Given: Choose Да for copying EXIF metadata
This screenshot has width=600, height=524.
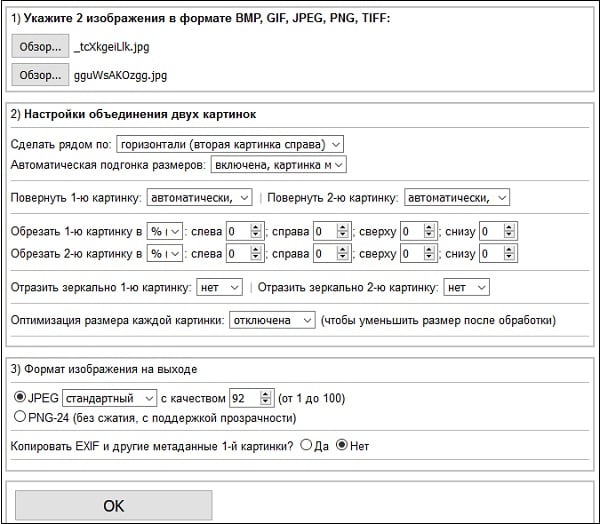Looking at the screenshot, I should click(x=306, y=445).
